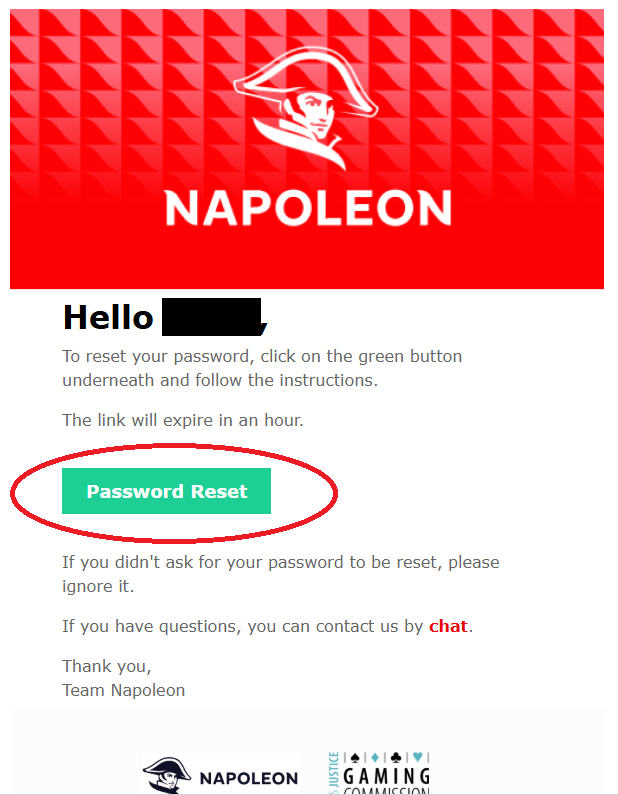Click the white NAPOLEON wordmark in banner
This screenshot has width=618, height=795.
point(307,208)
